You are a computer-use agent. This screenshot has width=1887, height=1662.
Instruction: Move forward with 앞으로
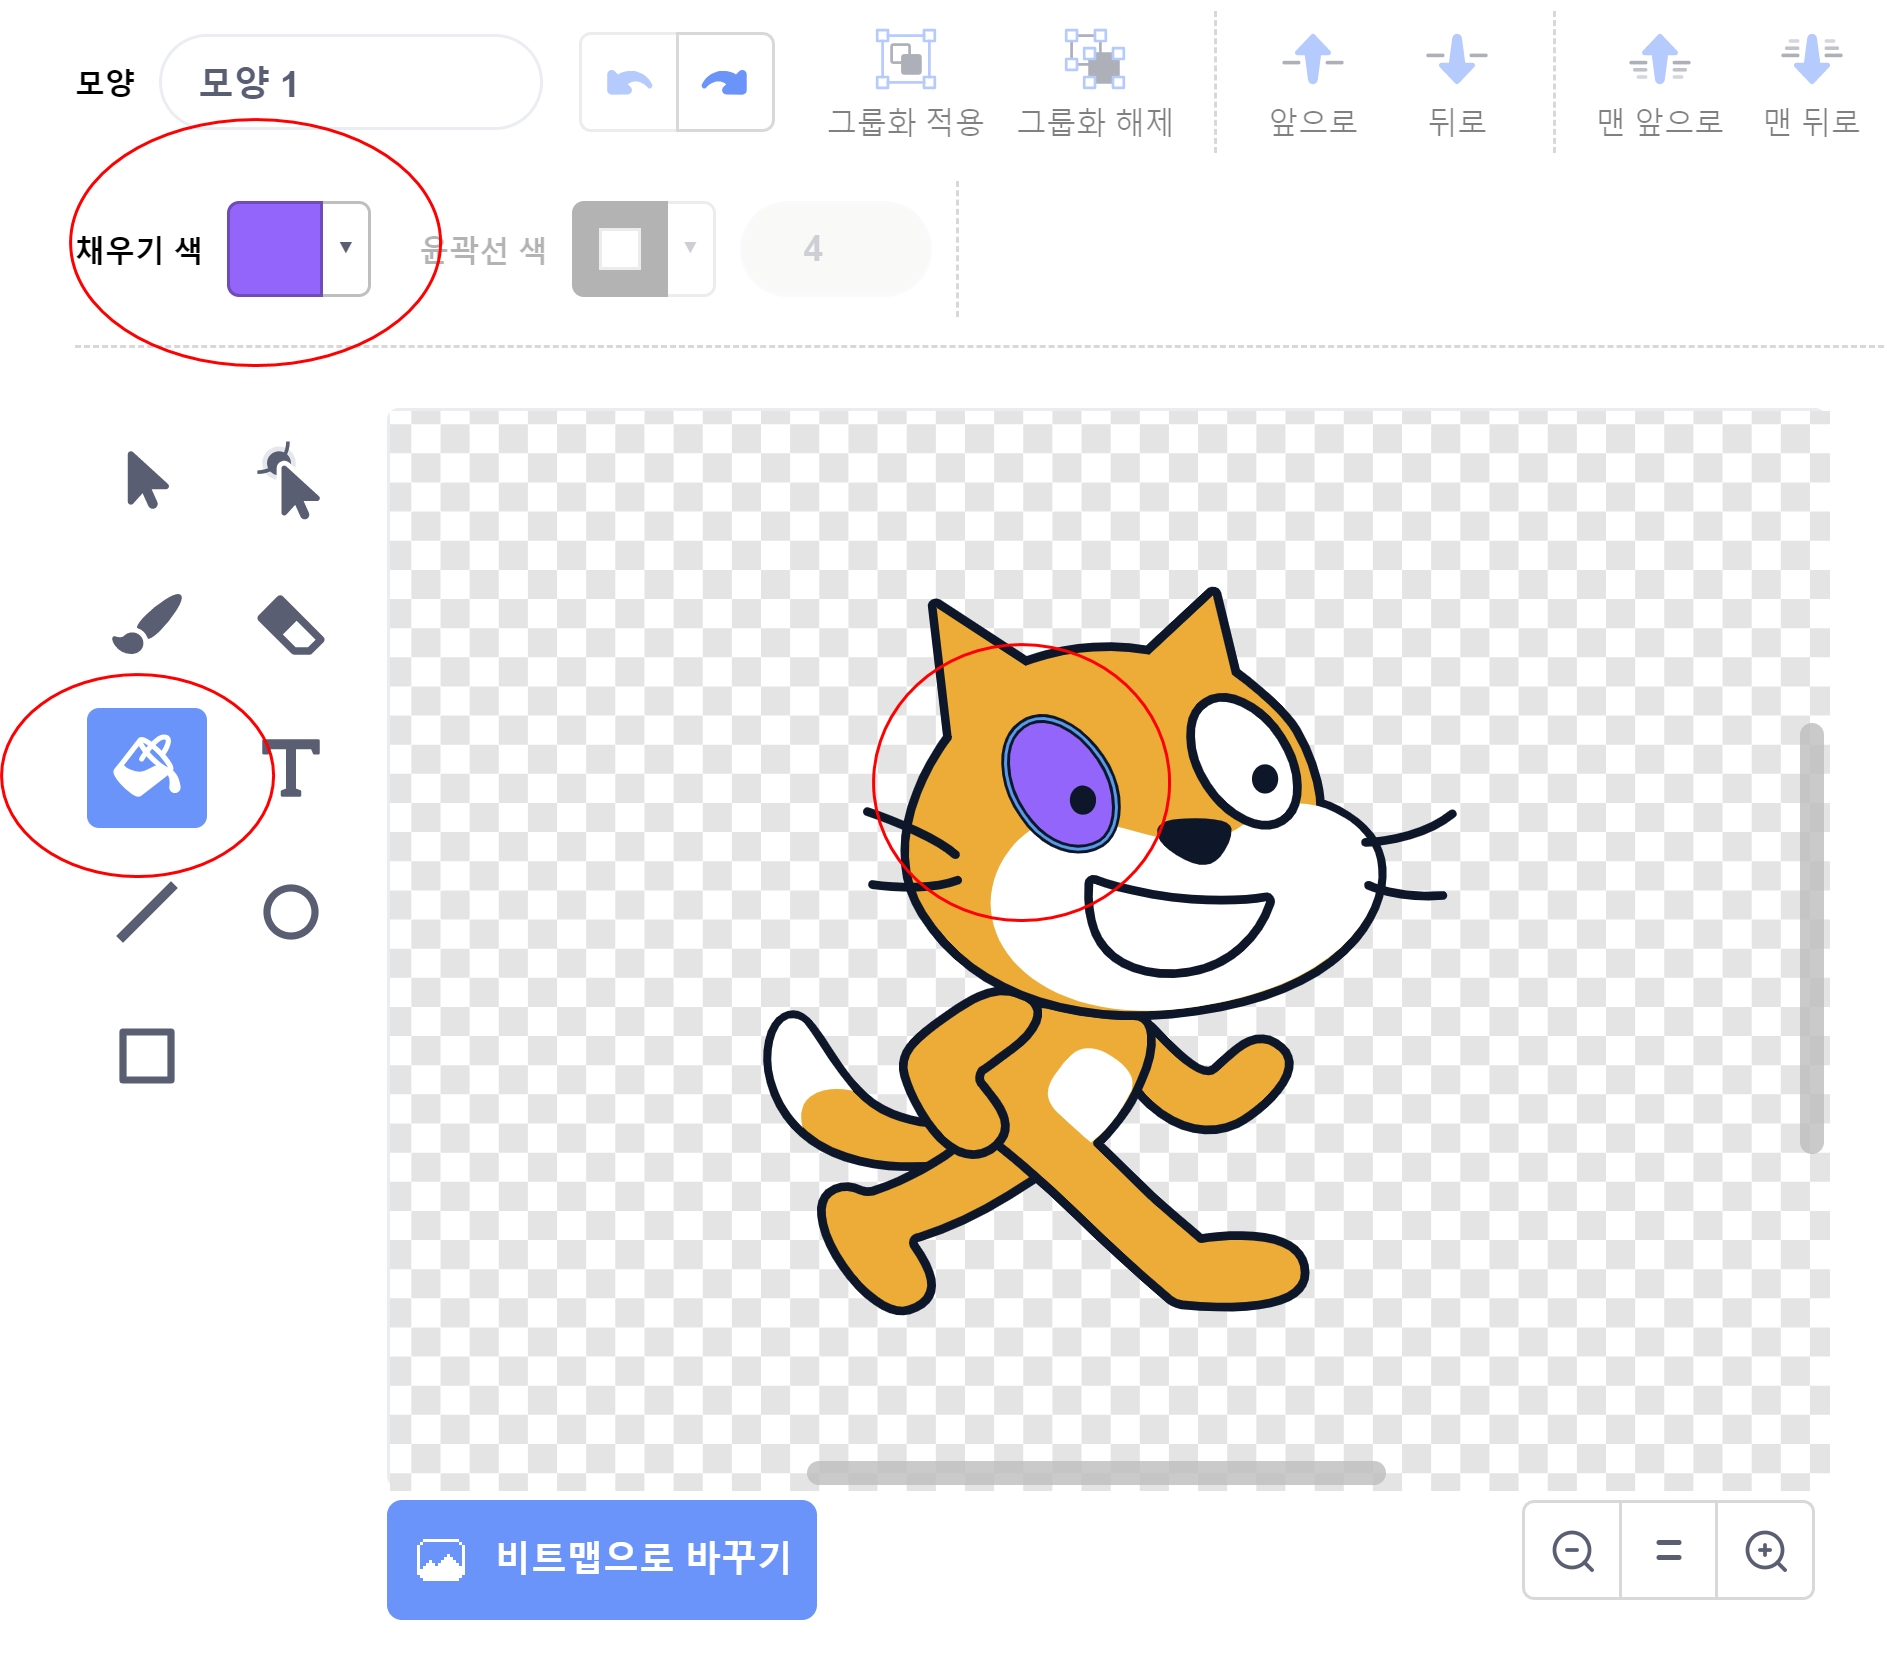coord(1313,84)
